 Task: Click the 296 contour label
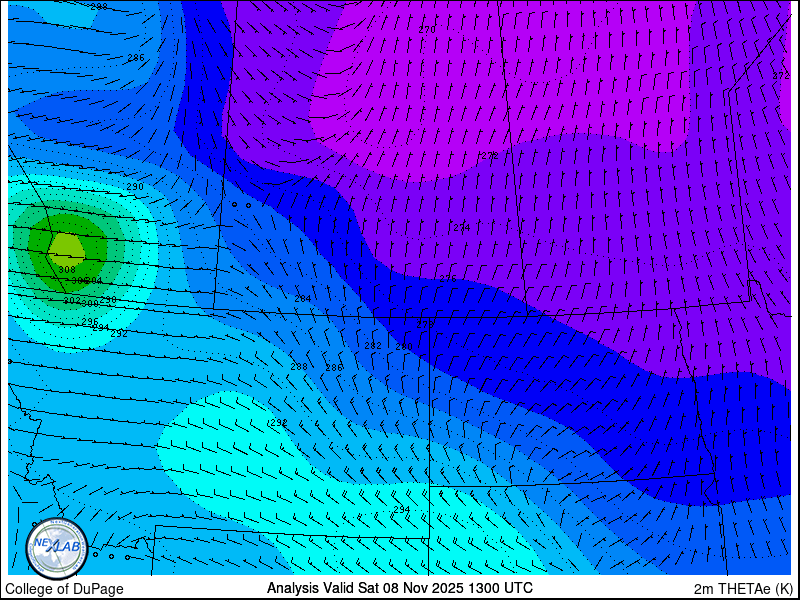[90, 322]
